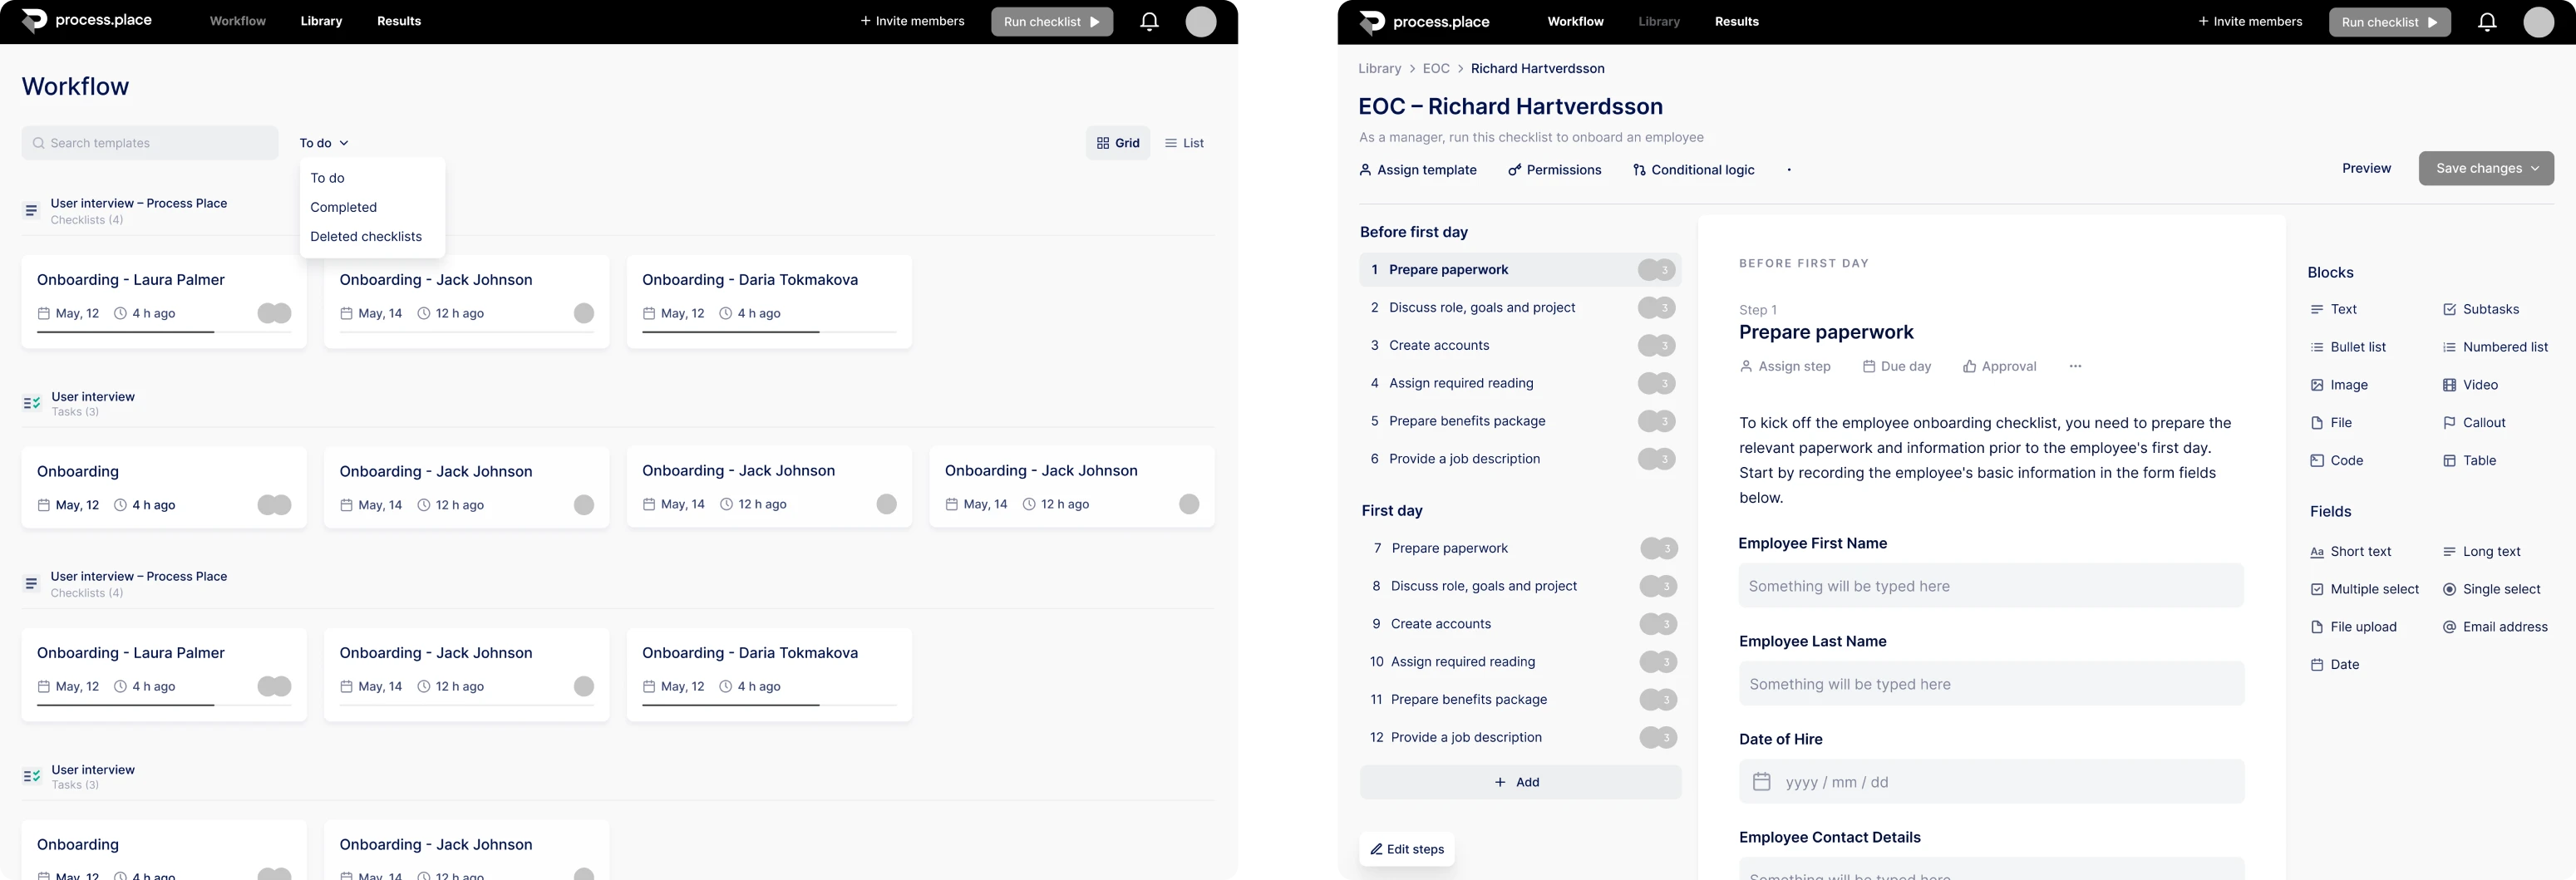Click process.place logo in right EOC editor window

tap(1425, 22)
